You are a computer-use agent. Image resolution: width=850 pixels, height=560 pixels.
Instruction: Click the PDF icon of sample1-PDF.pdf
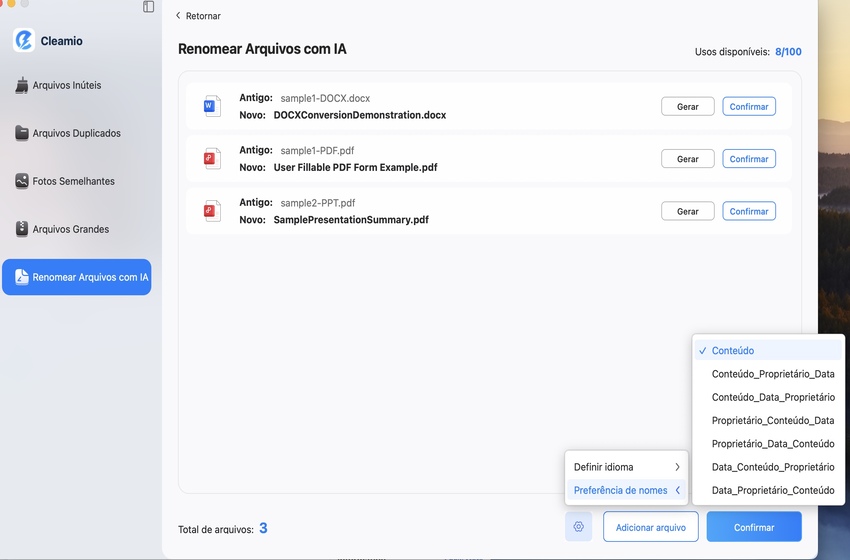click(x=211, y=158)
